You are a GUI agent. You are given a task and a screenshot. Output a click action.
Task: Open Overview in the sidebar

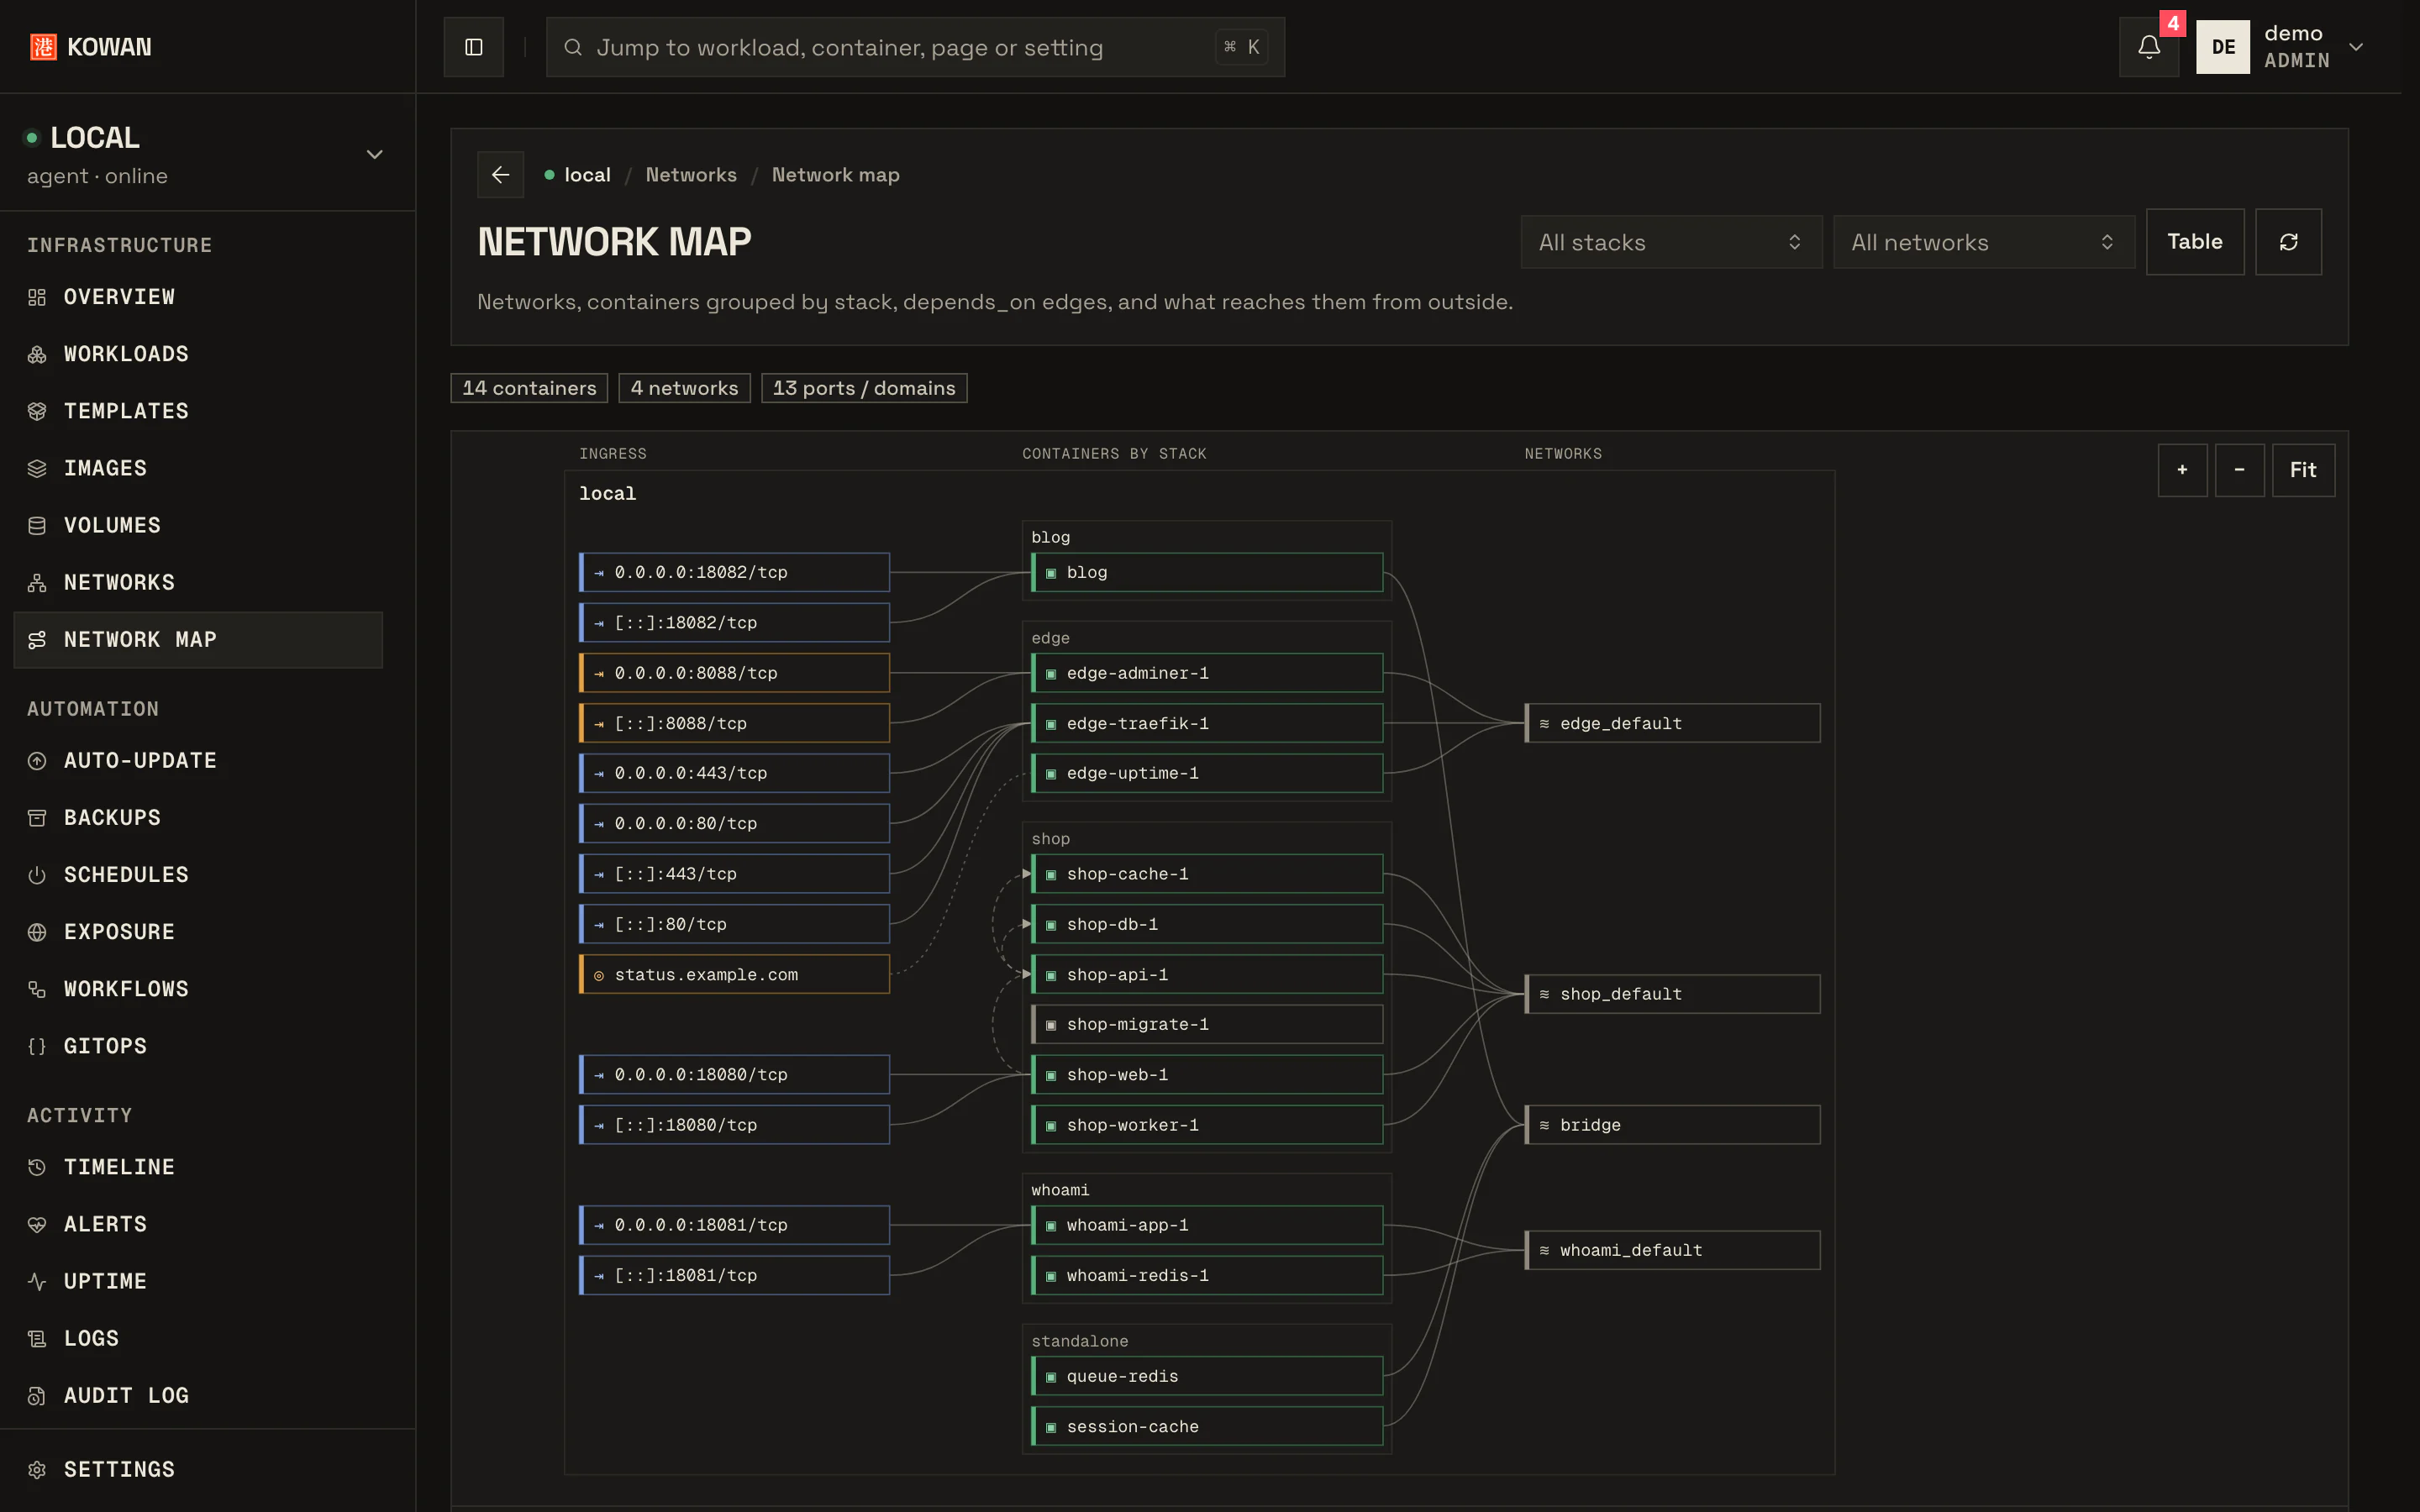coord(198,297)
